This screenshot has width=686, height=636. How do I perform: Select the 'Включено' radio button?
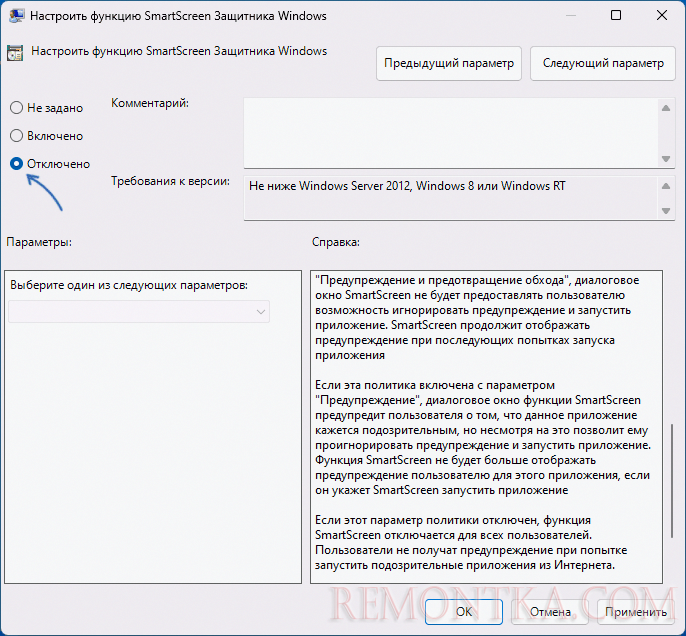(x=16, y=136)
